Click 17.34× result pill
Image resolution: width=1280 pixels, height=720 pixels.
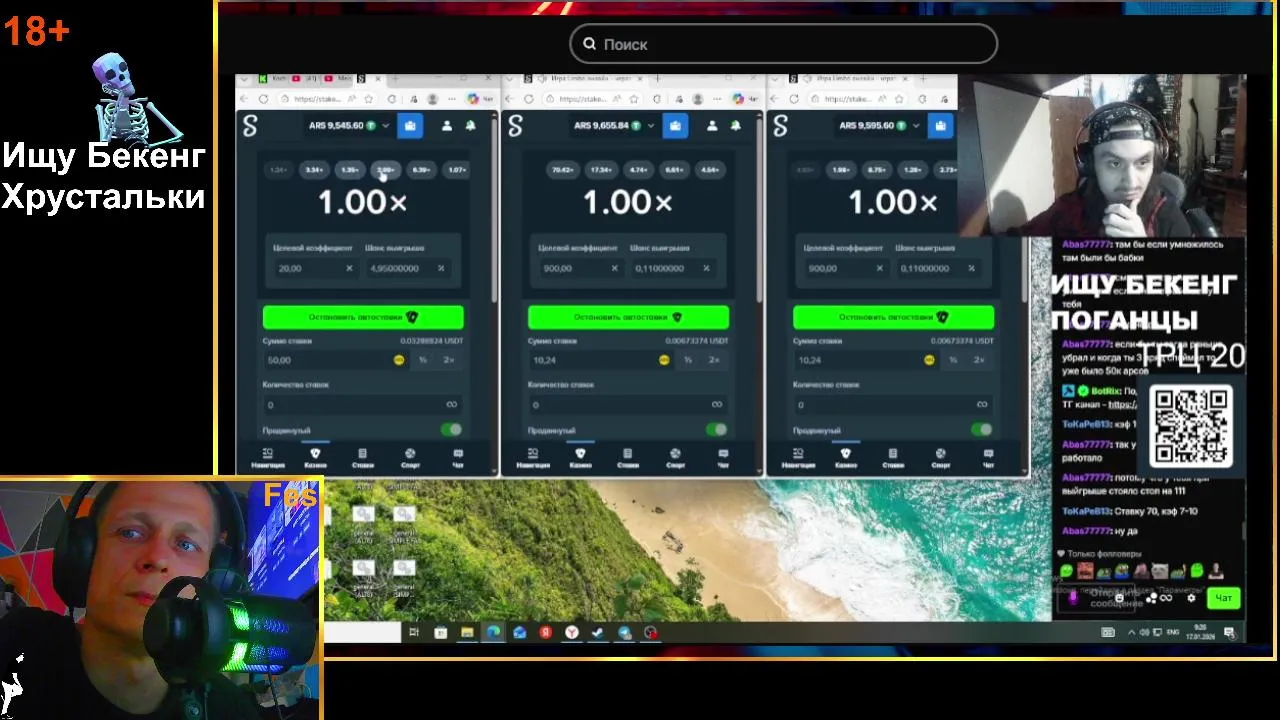[x=600, y=170]
